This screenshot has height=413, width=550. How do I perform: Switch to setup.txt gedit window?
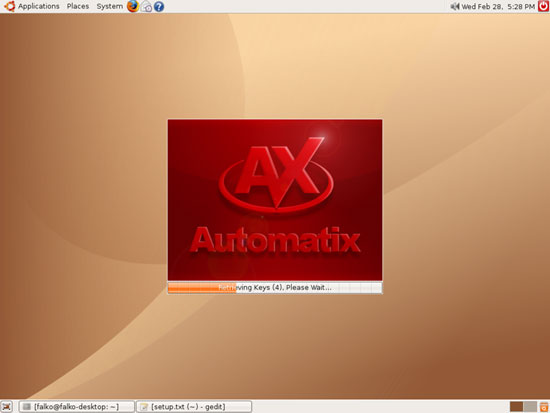pyautogui.click(x=194, y=407)
